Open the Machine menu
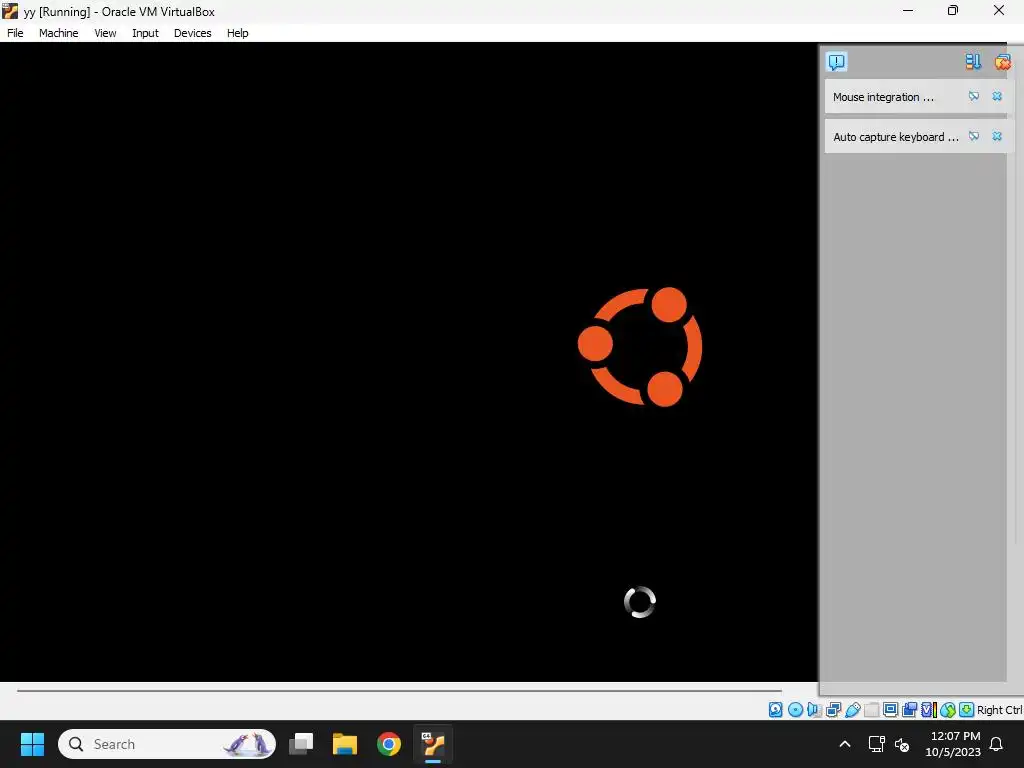The width and height of the screenshot is (1024, 768). (x=58, y=33)
